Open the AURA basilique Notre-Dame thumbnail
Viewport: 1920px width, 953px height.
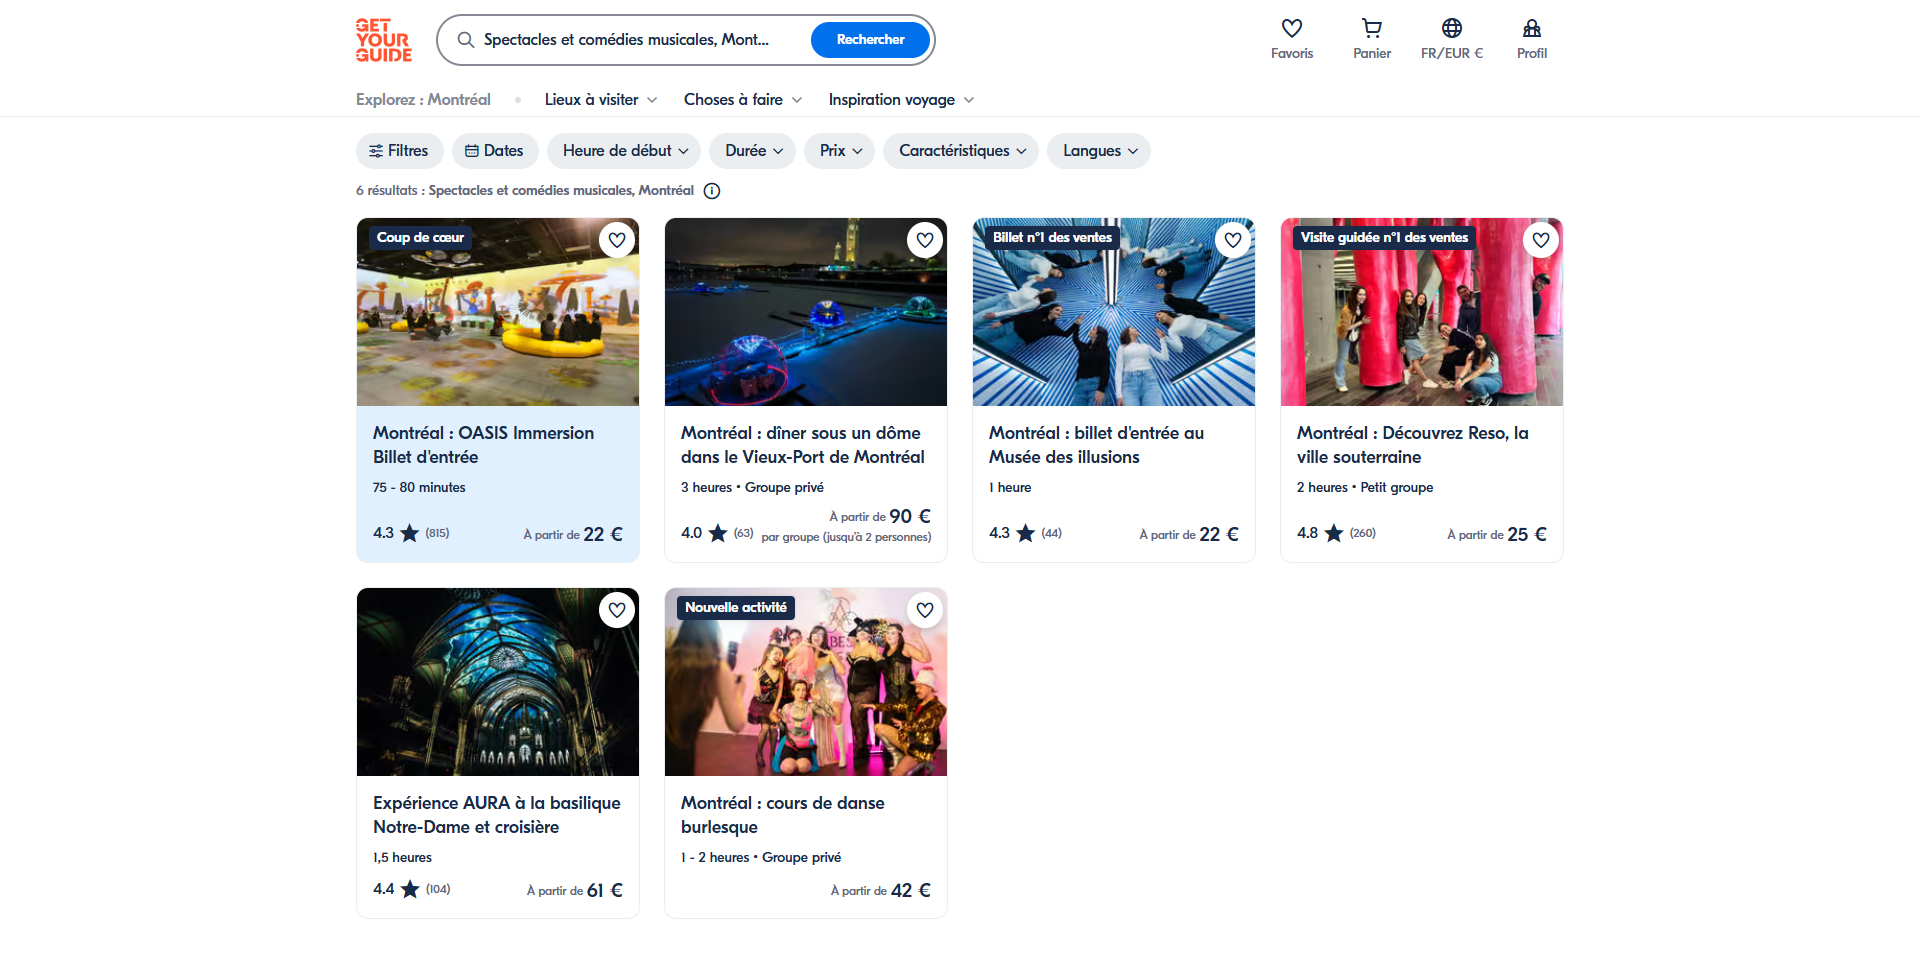498,682
